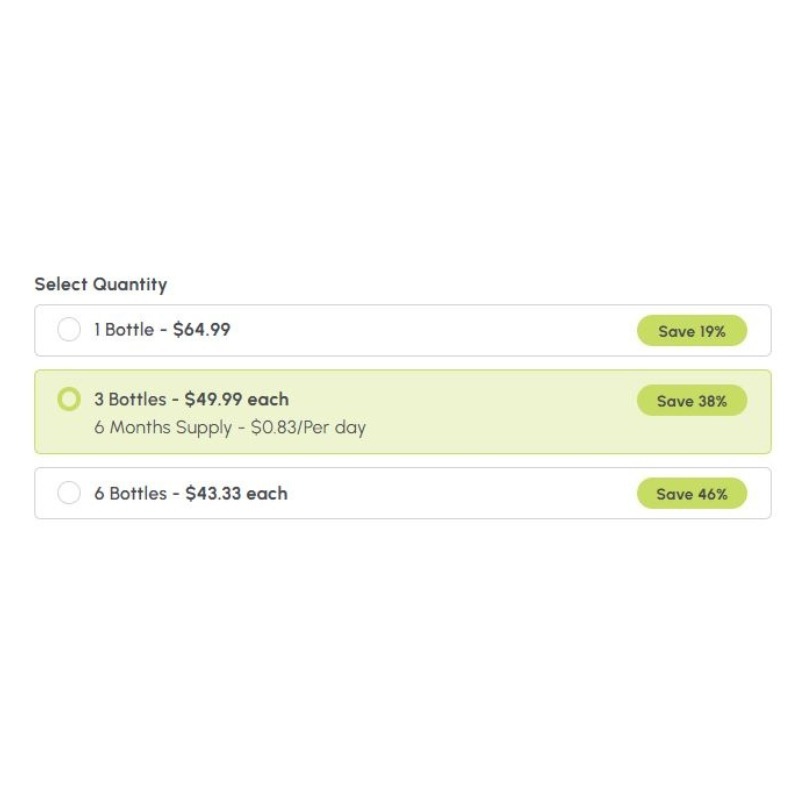Click empty middle of green 3 Bottles card

click(480, 412)
